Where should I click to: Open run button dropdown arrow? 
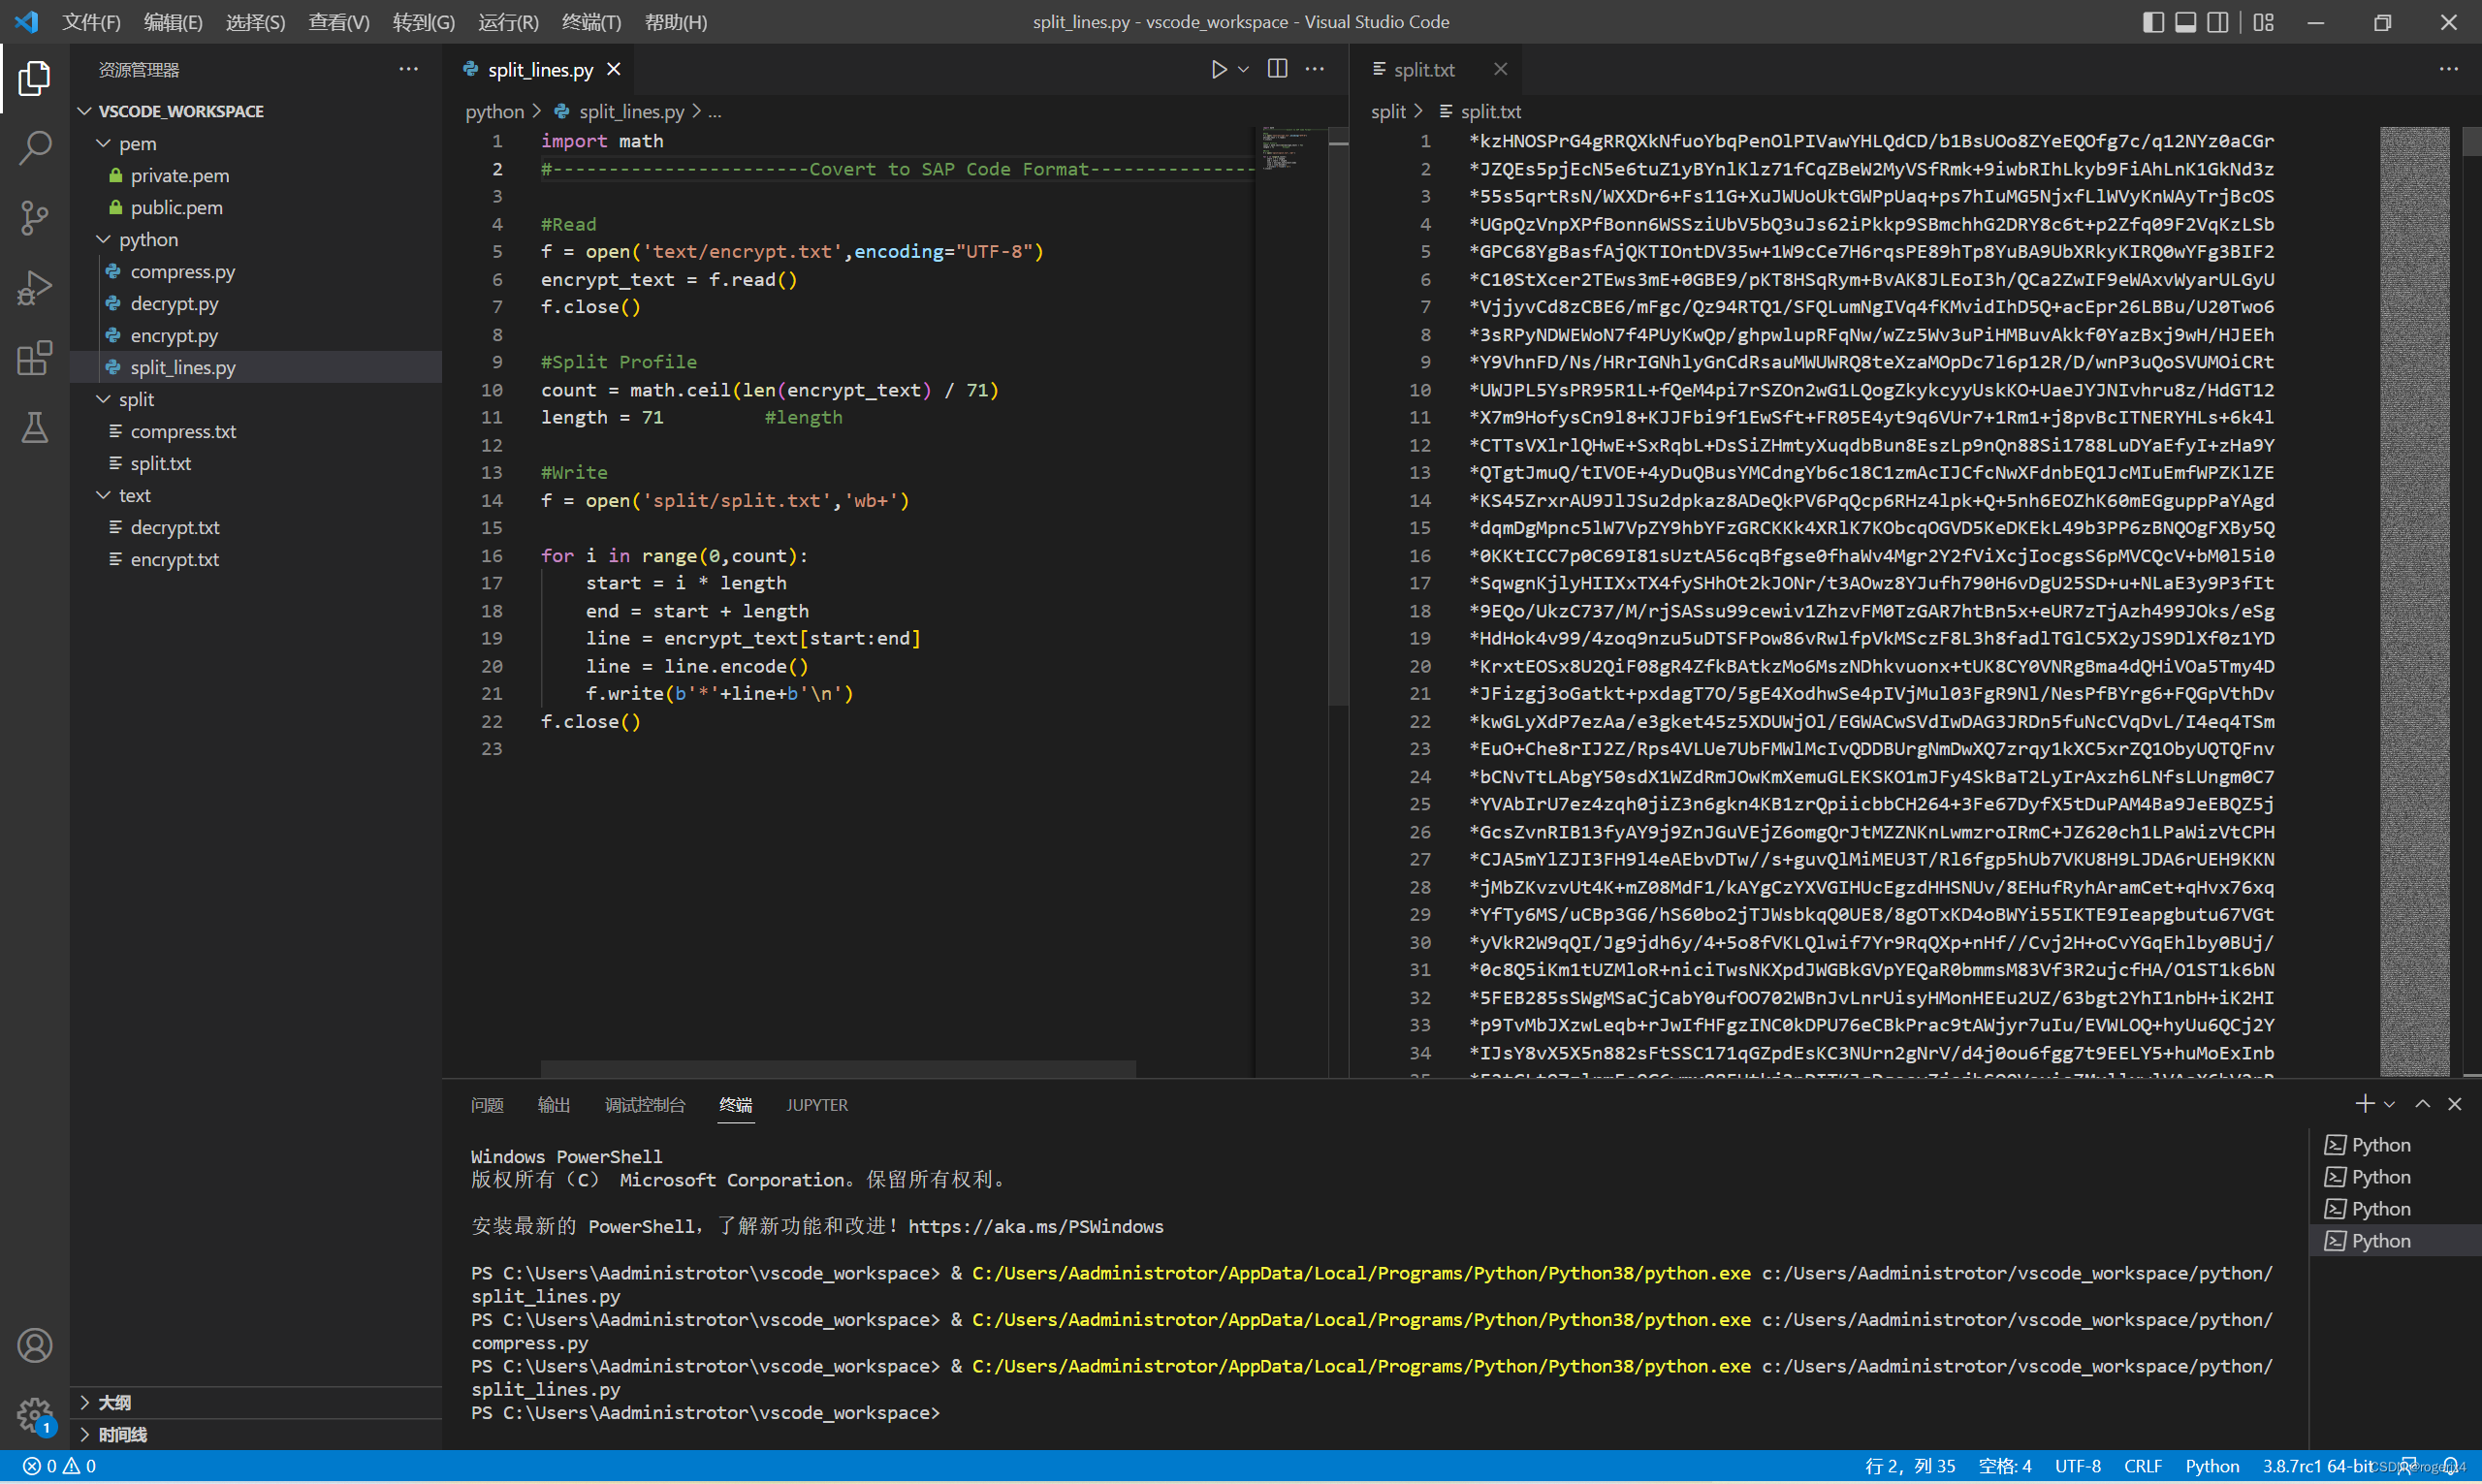pos(1243,69)
